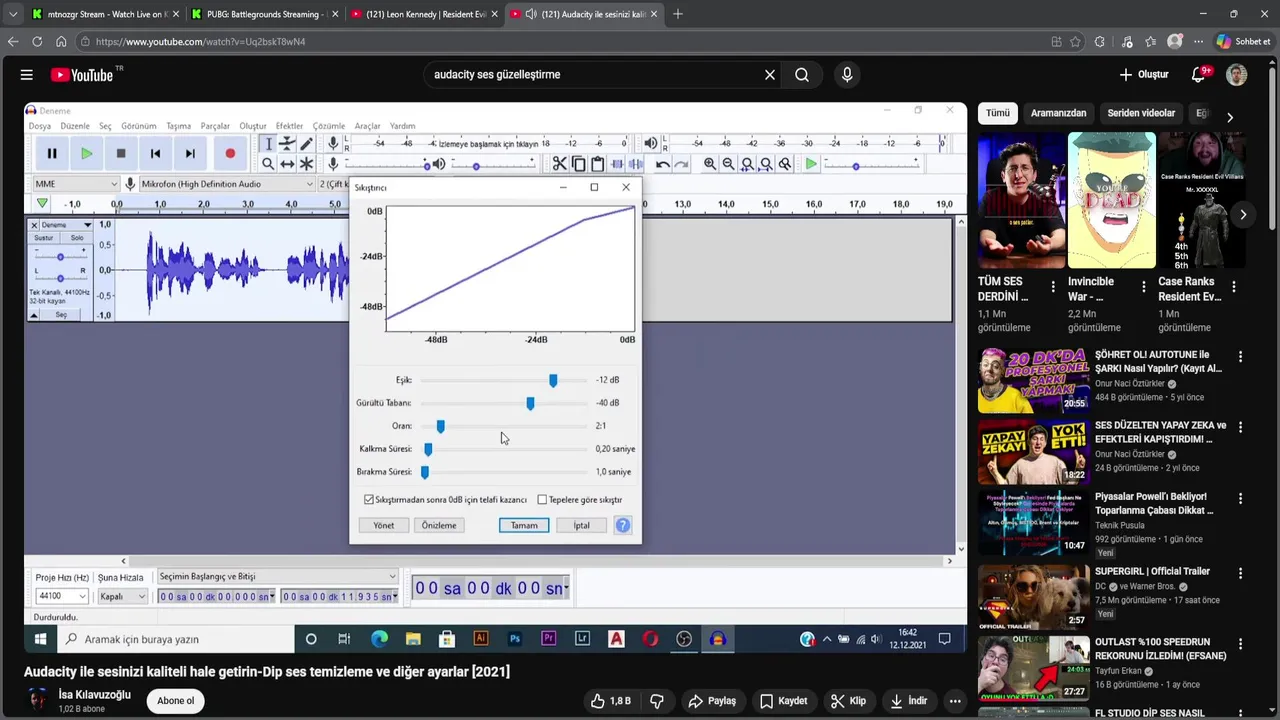Click the Eşik threshold slider handle

553,380
